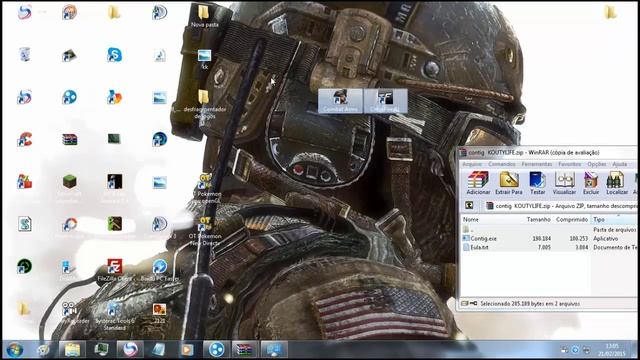Sort archive list by Nome column
640x360 pixels.
click(x=470, y=220)
